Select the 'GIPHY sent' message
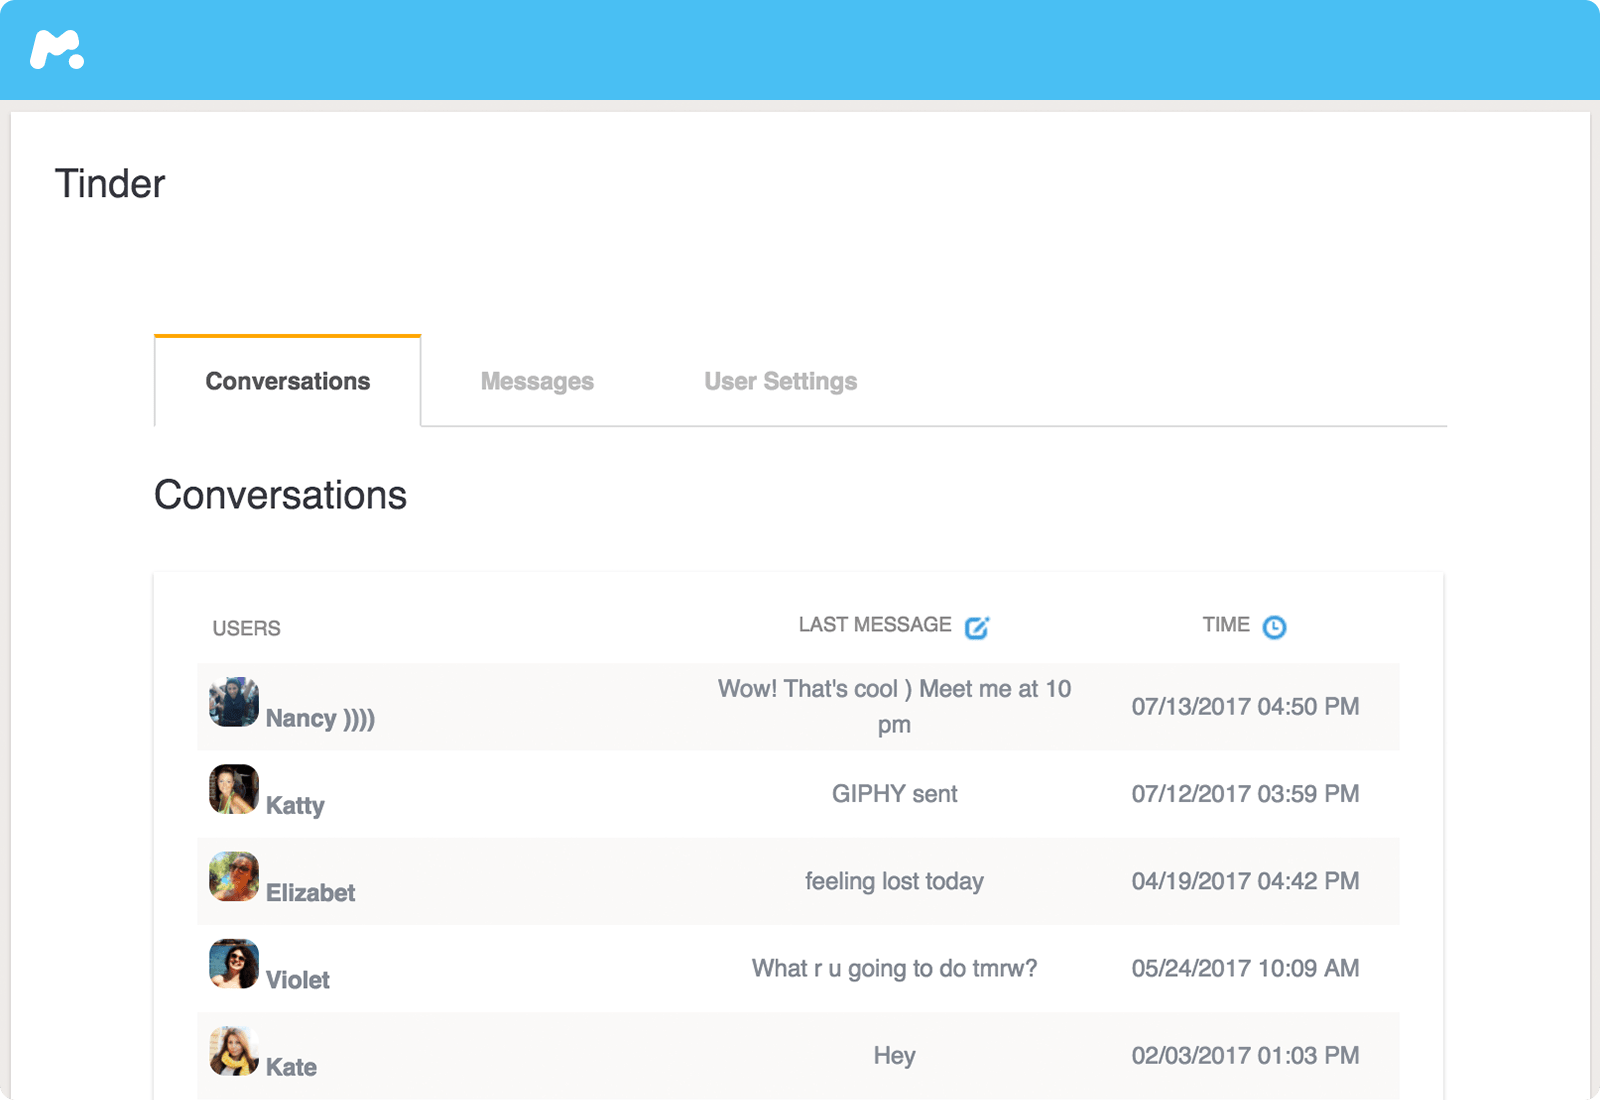1600x1100 pixels. tap(894, 794)
